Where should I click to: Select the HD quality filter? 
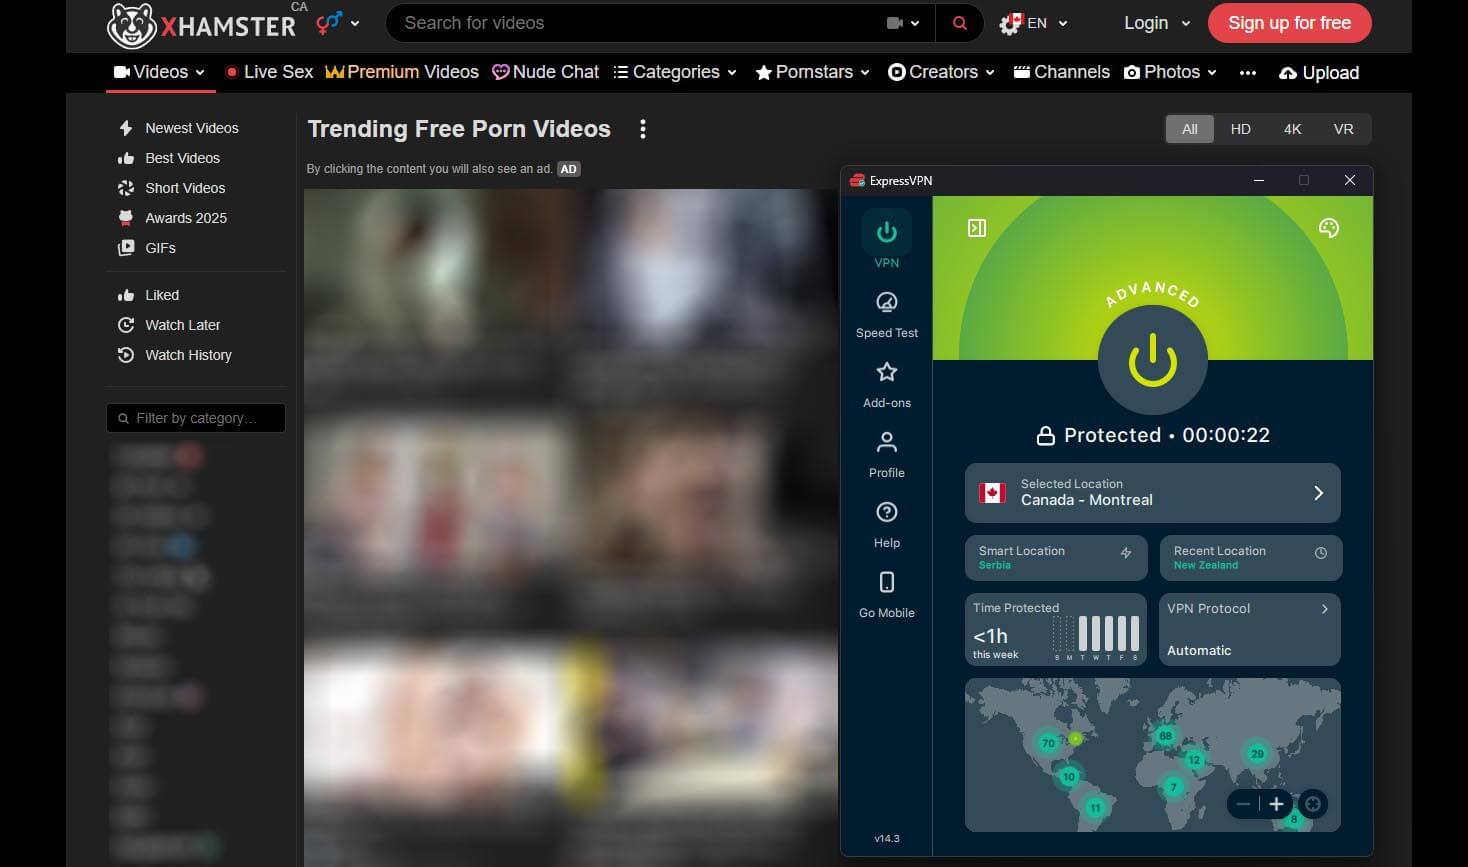(x=1240, y=129)
